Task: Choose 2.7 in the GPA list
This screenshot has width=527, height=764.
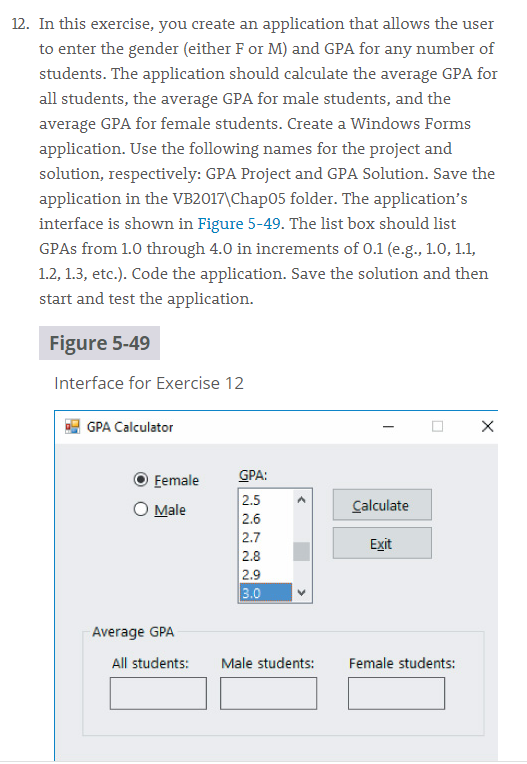Action: tap(266, 537)
